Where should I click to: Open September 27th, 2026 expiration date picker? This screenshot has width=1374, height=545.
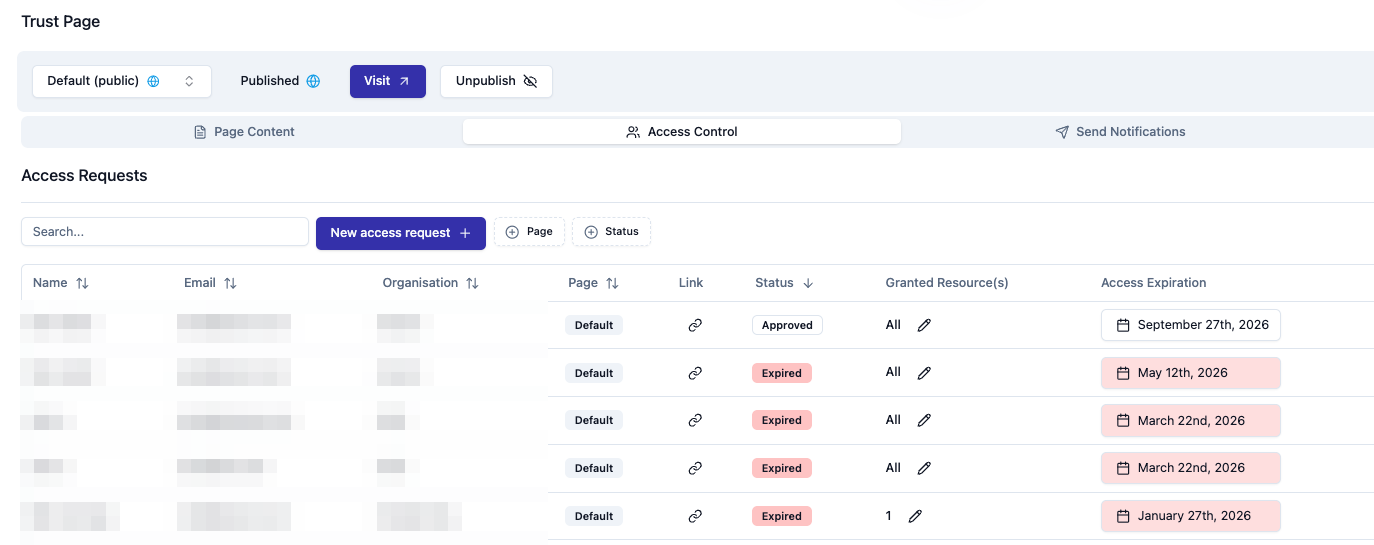coord(1191,325)
